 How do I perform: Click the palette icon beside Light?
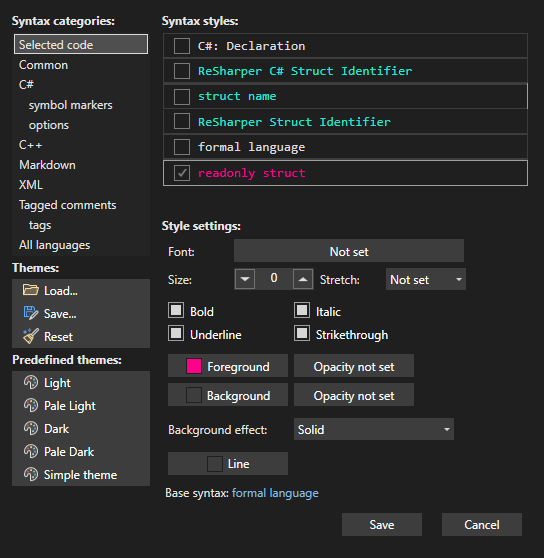31,383
